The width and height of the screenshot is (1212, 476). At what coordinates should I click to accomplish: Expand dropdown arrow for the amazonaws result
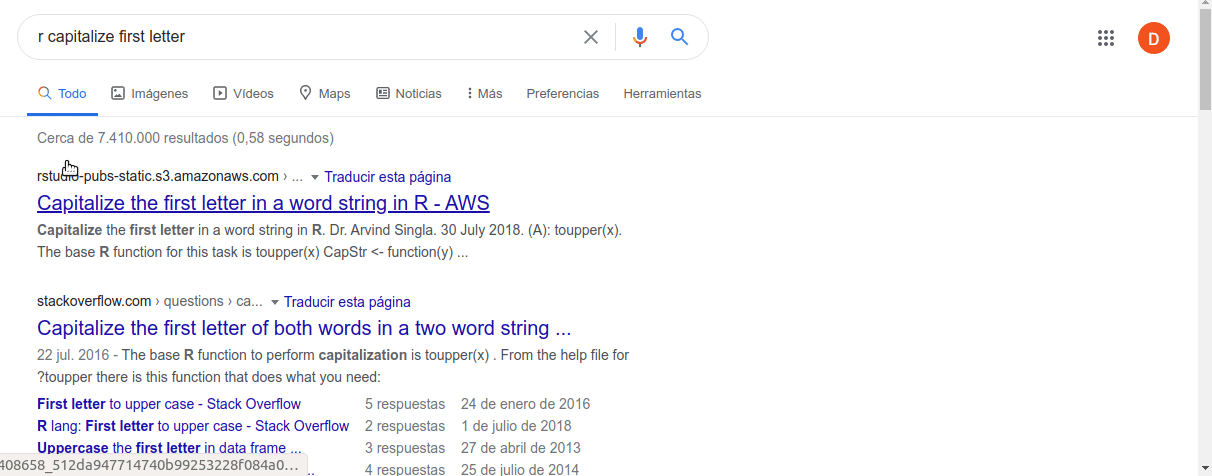[315, 177]
